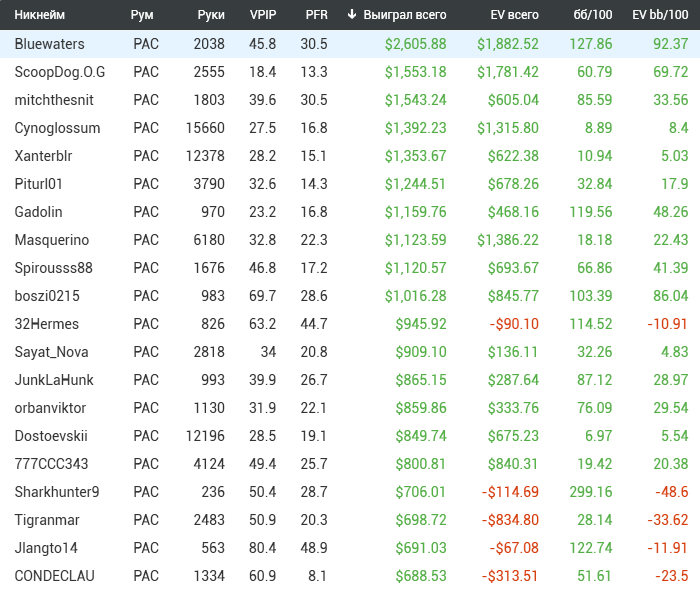
Task: Select Spirousss88 player
Action: pos(54,268)
